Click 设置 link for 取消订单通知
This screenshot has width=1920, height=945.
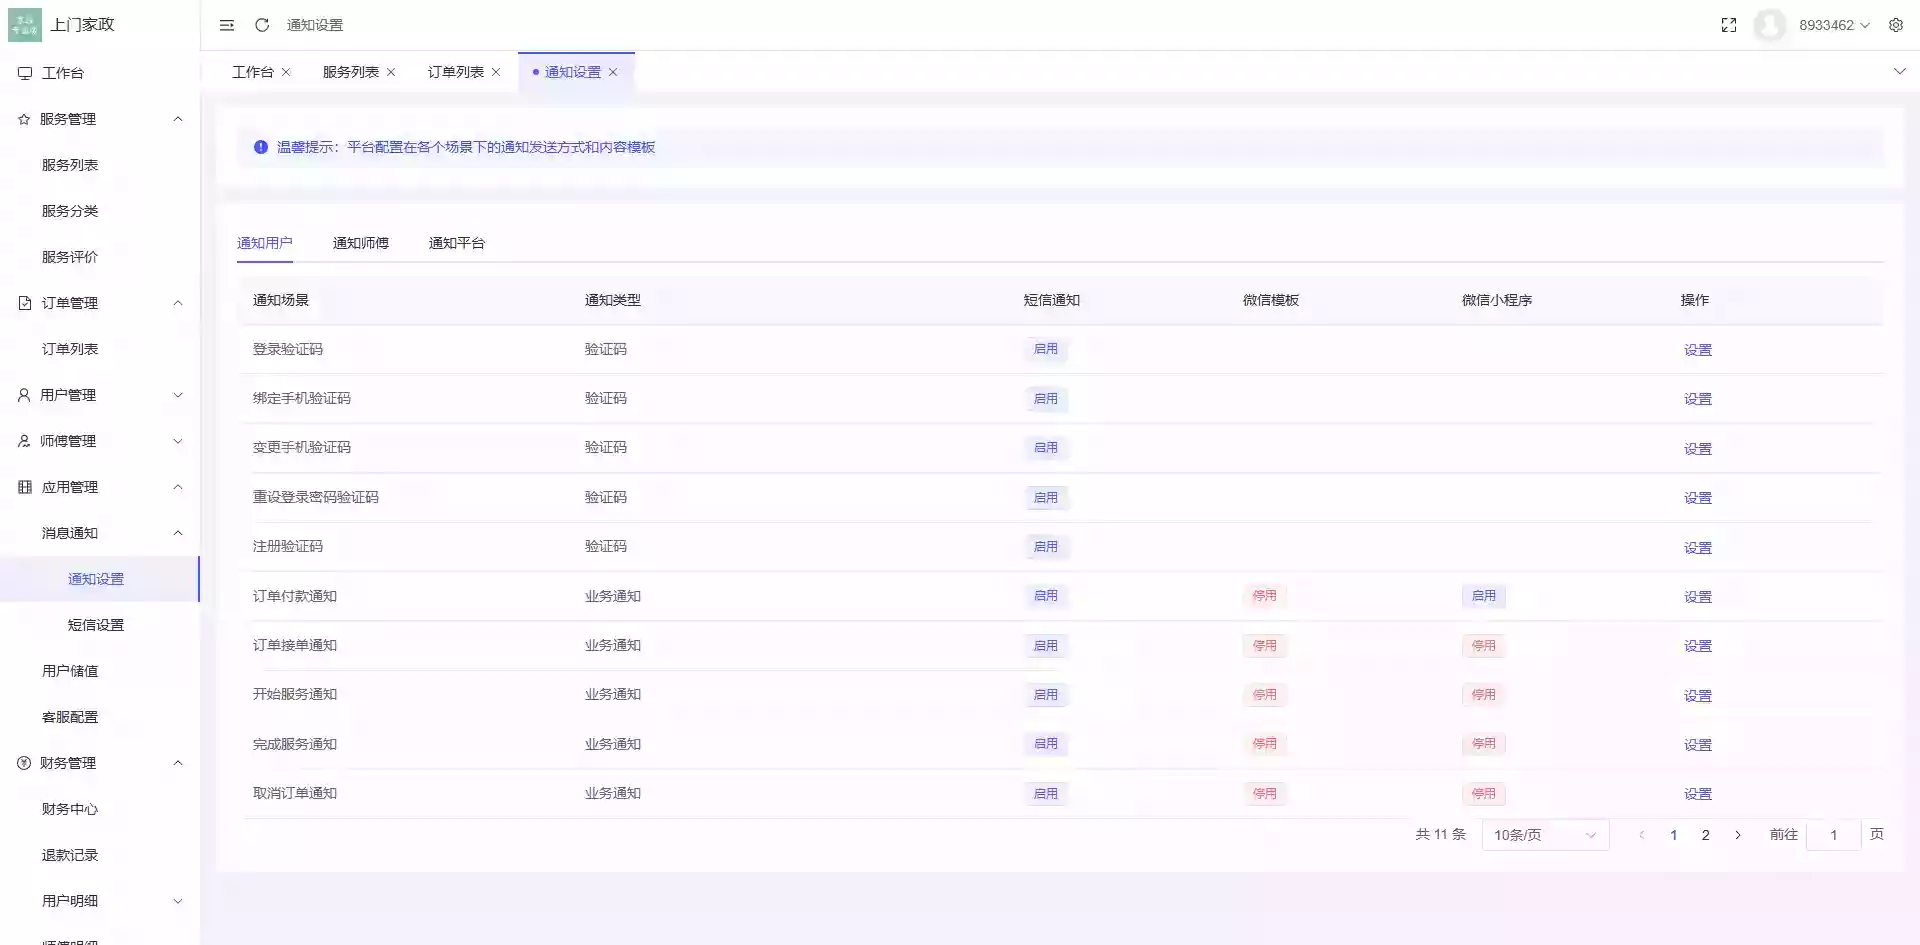(x=1697, y=793)
